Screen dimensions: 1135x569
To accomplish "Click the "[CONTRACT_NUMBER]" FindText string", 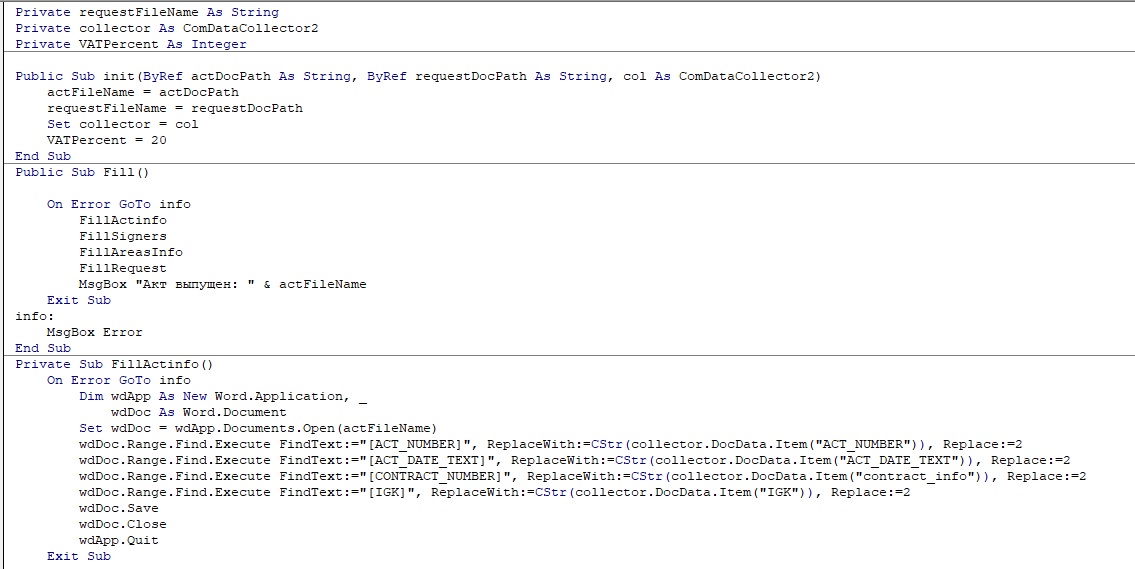I will 440,476.
